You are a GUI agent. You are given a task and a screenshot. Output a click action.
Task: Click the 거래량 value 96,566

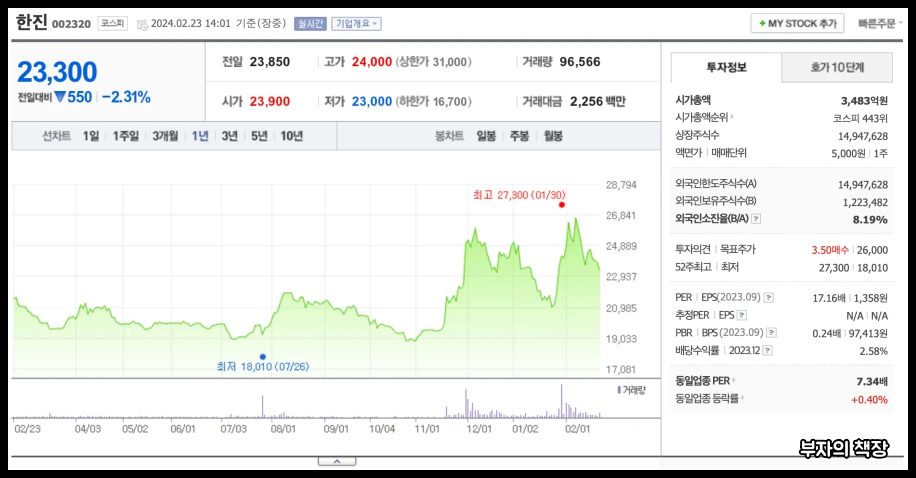tap(580, 62)
